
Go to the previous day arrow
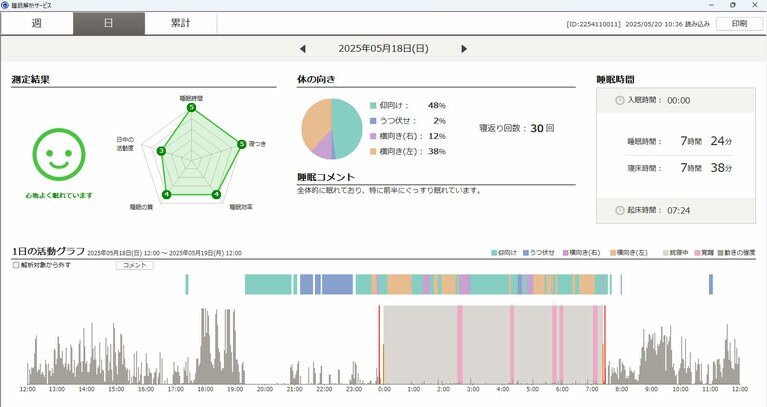(303, 48)
